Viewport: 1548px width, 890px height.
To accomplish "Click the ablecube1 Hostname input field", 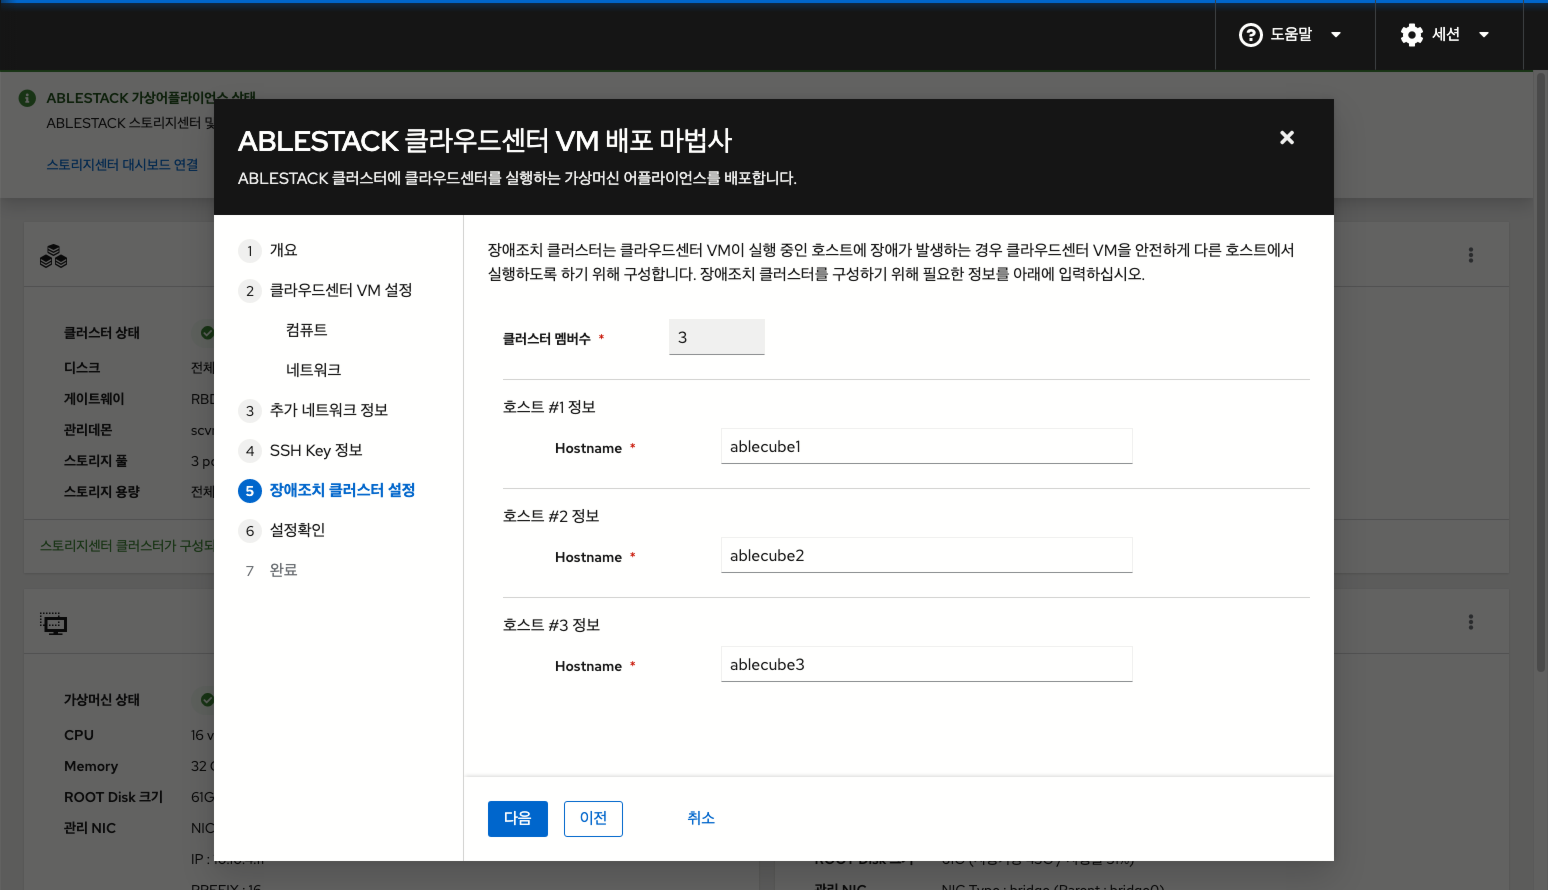I will [925, 446].
